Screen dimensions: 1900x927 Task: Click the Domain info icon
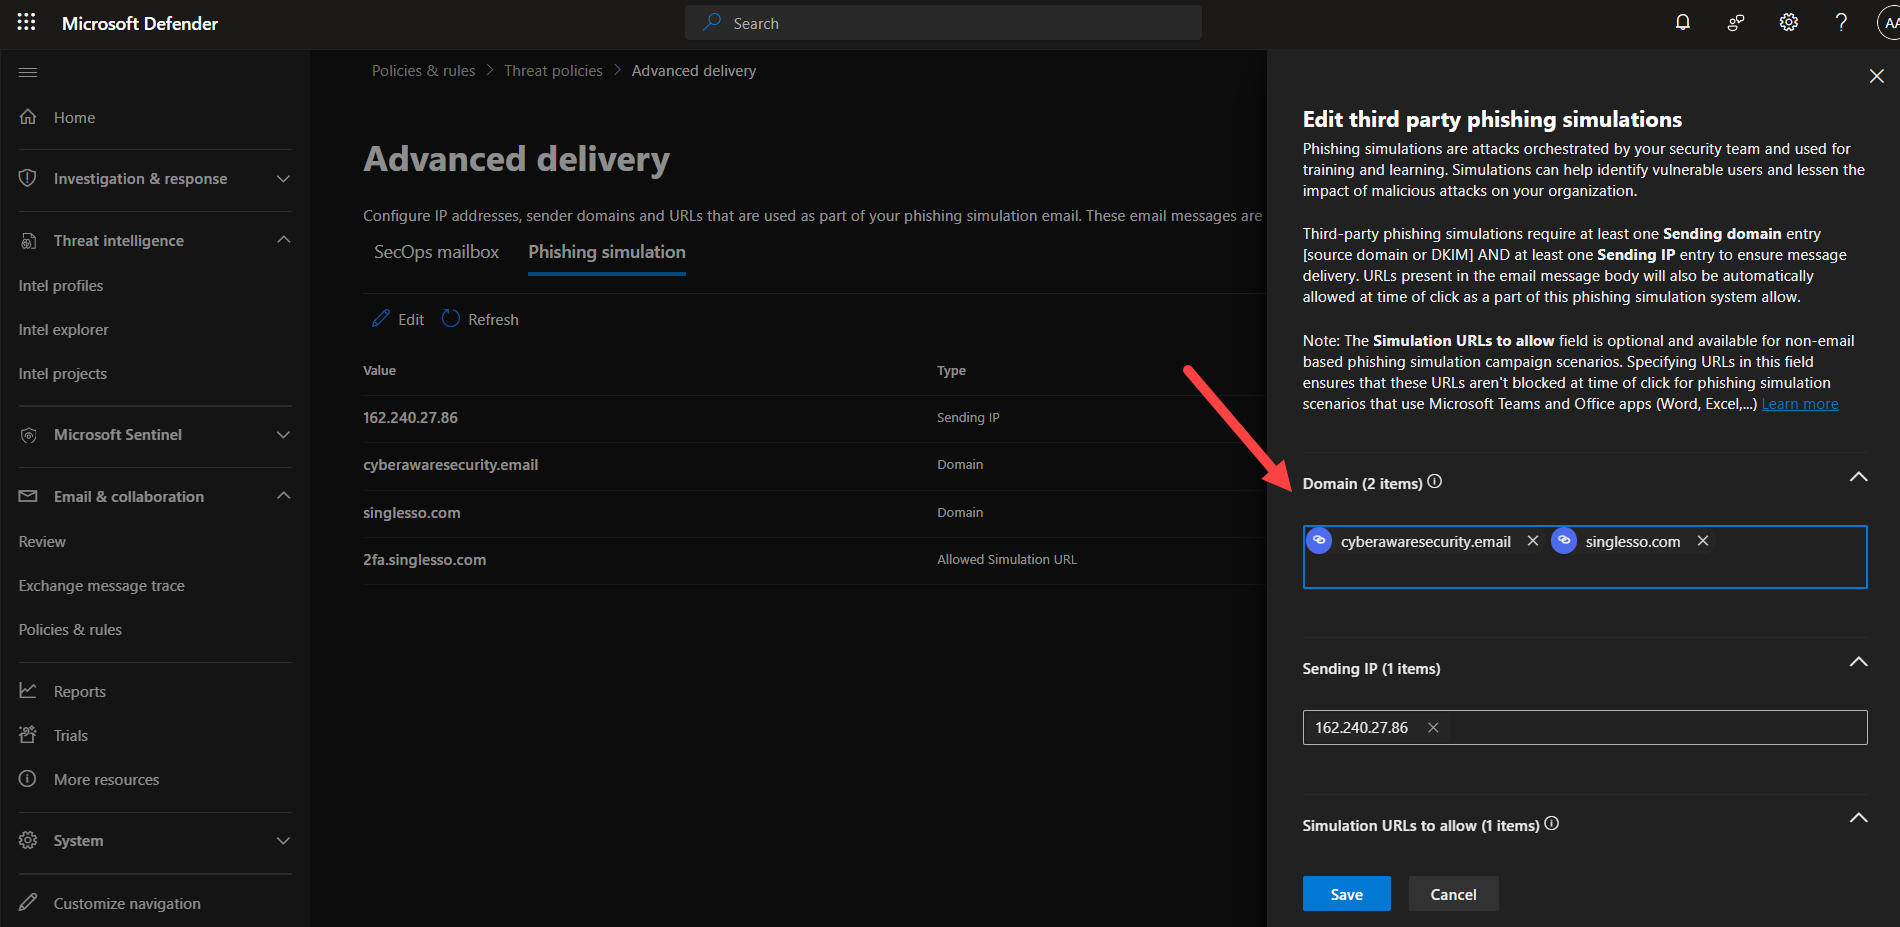pos(1435,482)
